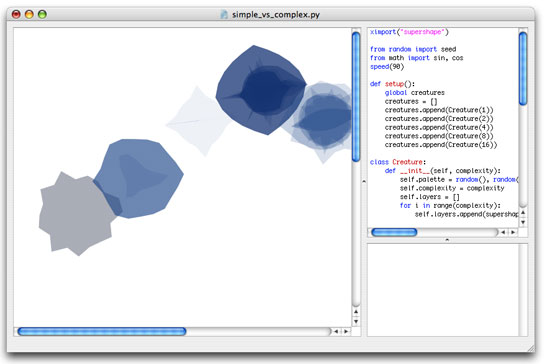Image resolution: width=550 pixels, height=364 pixels.
Task: Click the creatures.append(Creature(16)) line
Action: tap(441, 144)
